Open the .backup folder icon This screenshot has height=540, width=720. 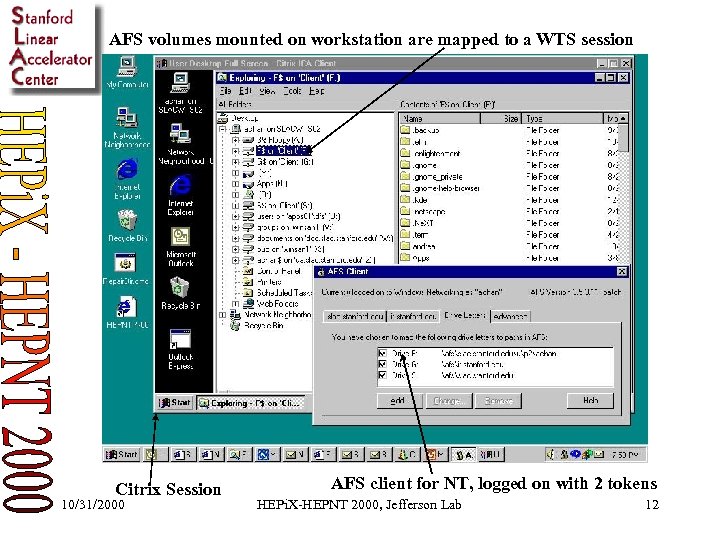405,130
